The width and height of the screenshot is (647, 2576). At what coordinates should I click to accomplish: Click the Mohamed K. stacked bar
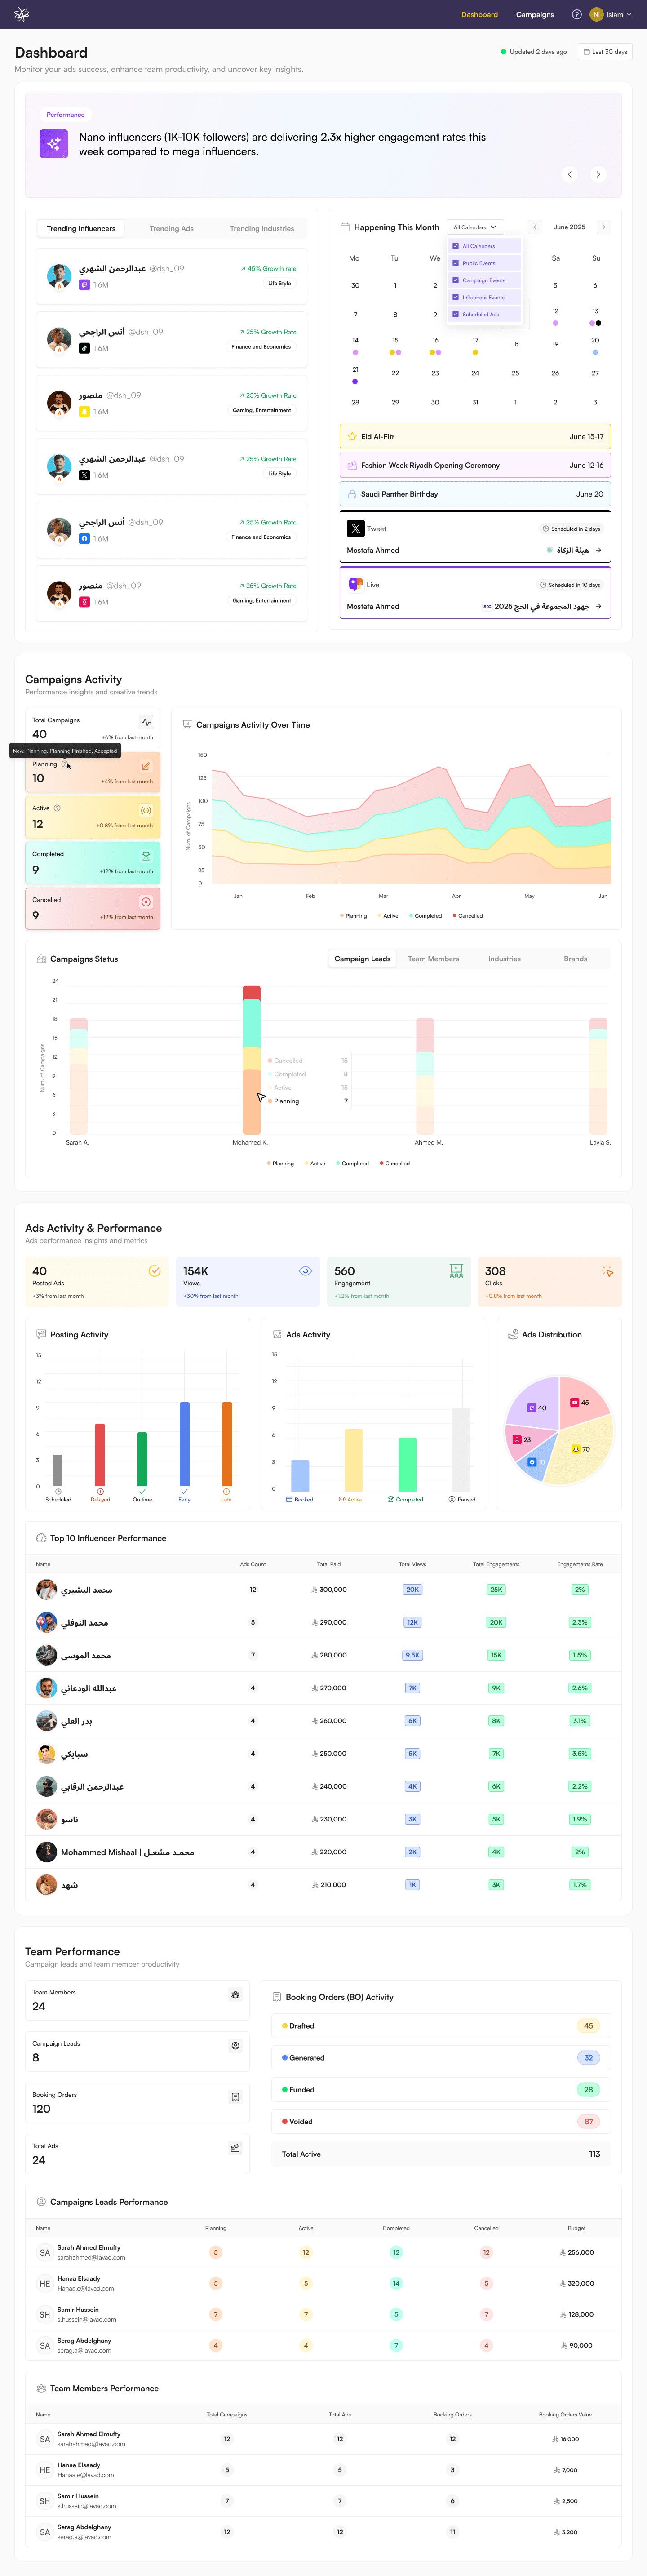[x=252, y=1060]
